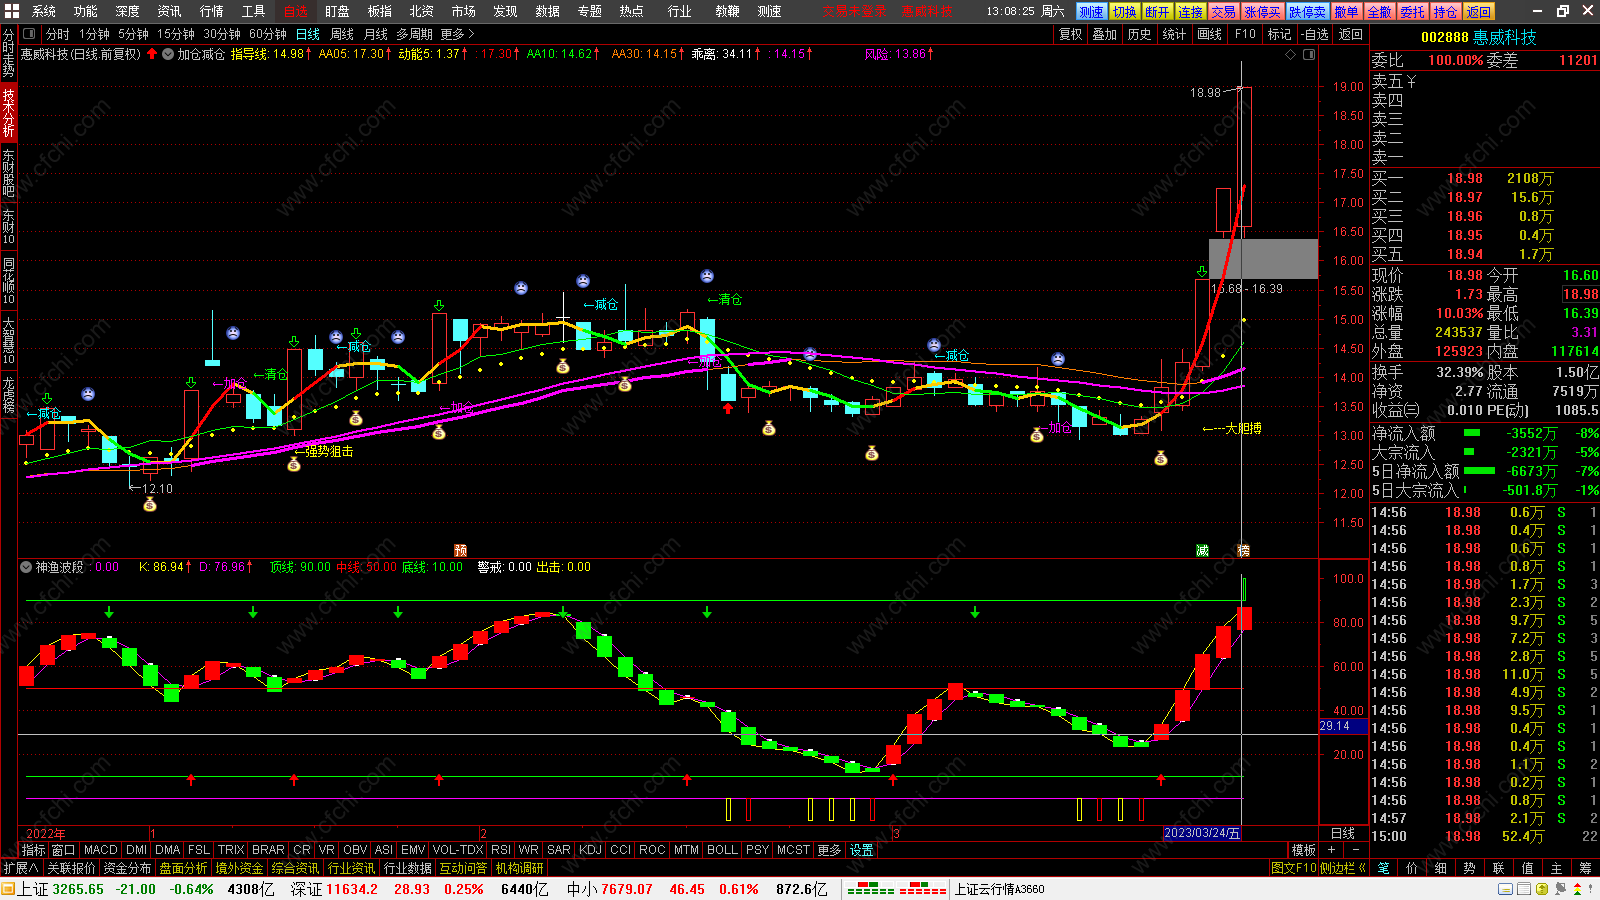1600x900 pixels.
Task: Click the diamond icon at chart top right
Action: (x=1290, y=54)
